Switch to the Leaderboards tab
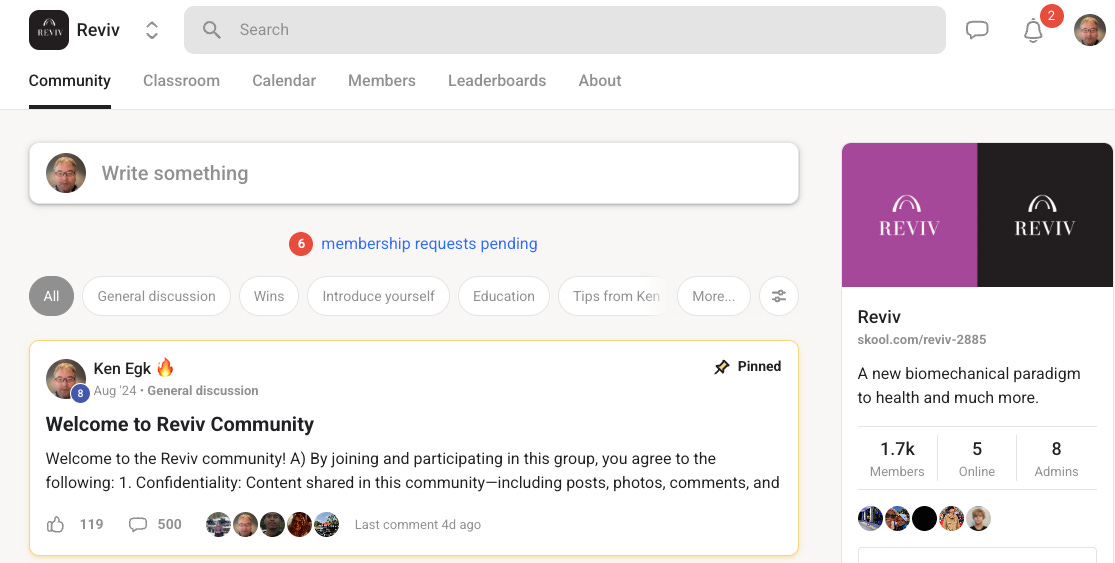Viewport: 1115px width, 563px height. 497,80
